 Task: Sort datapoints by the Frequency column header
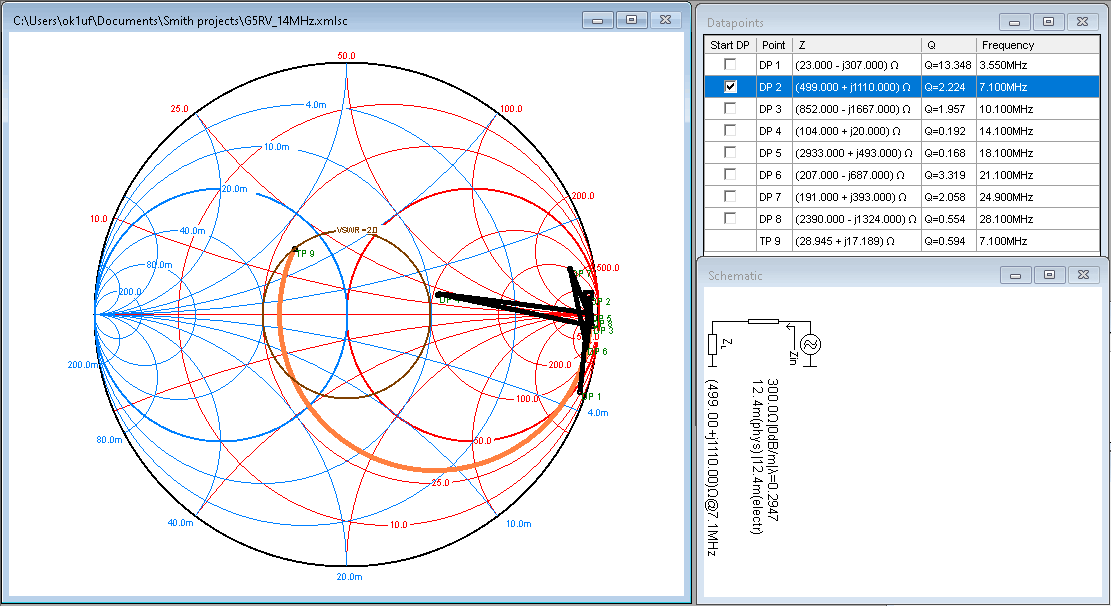1008,45
